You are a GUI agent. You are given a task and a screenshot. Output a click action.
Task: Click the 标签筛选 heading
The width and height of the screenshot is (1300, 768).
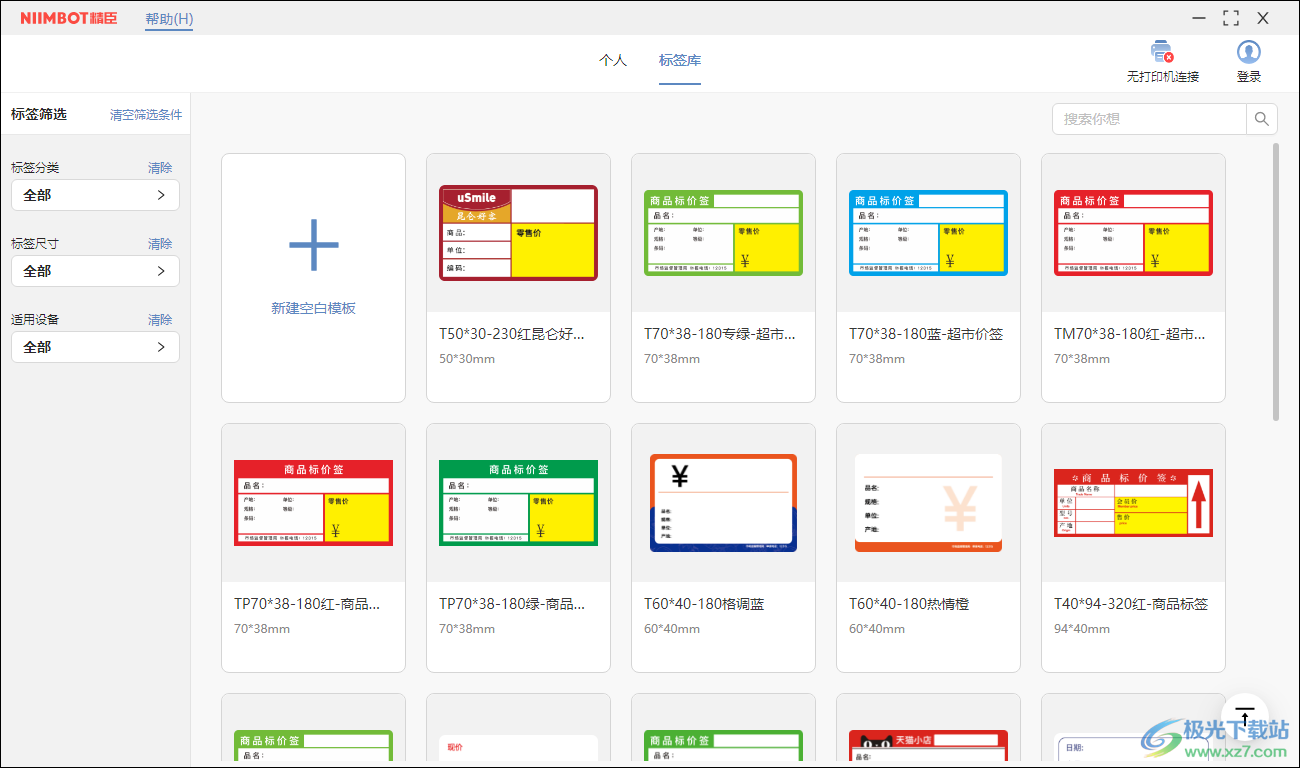[39, 114]
